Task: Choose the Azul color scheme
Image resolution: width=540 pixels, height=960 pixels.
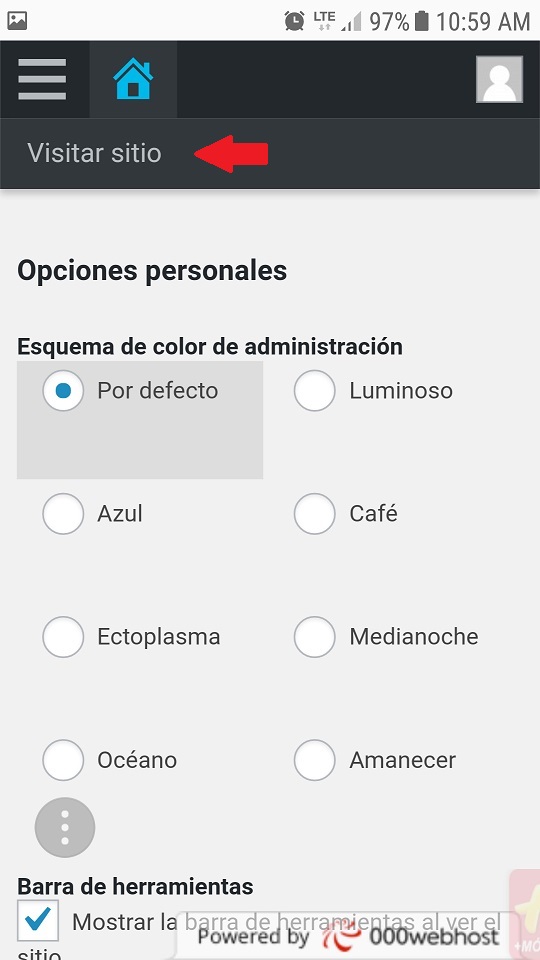Action: coord(63,514)
